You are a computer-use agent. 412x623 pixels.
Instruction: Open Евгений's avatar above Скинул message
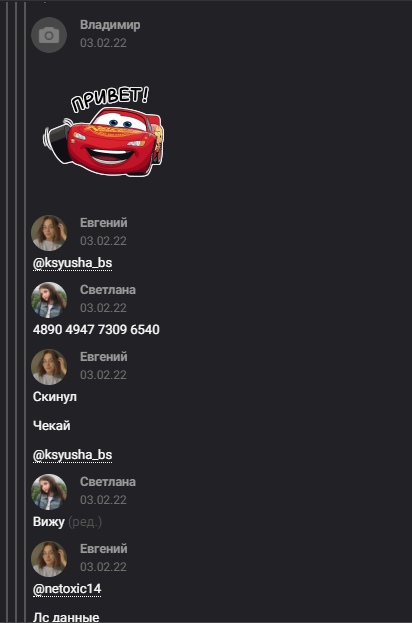click(x=49, y=367)
